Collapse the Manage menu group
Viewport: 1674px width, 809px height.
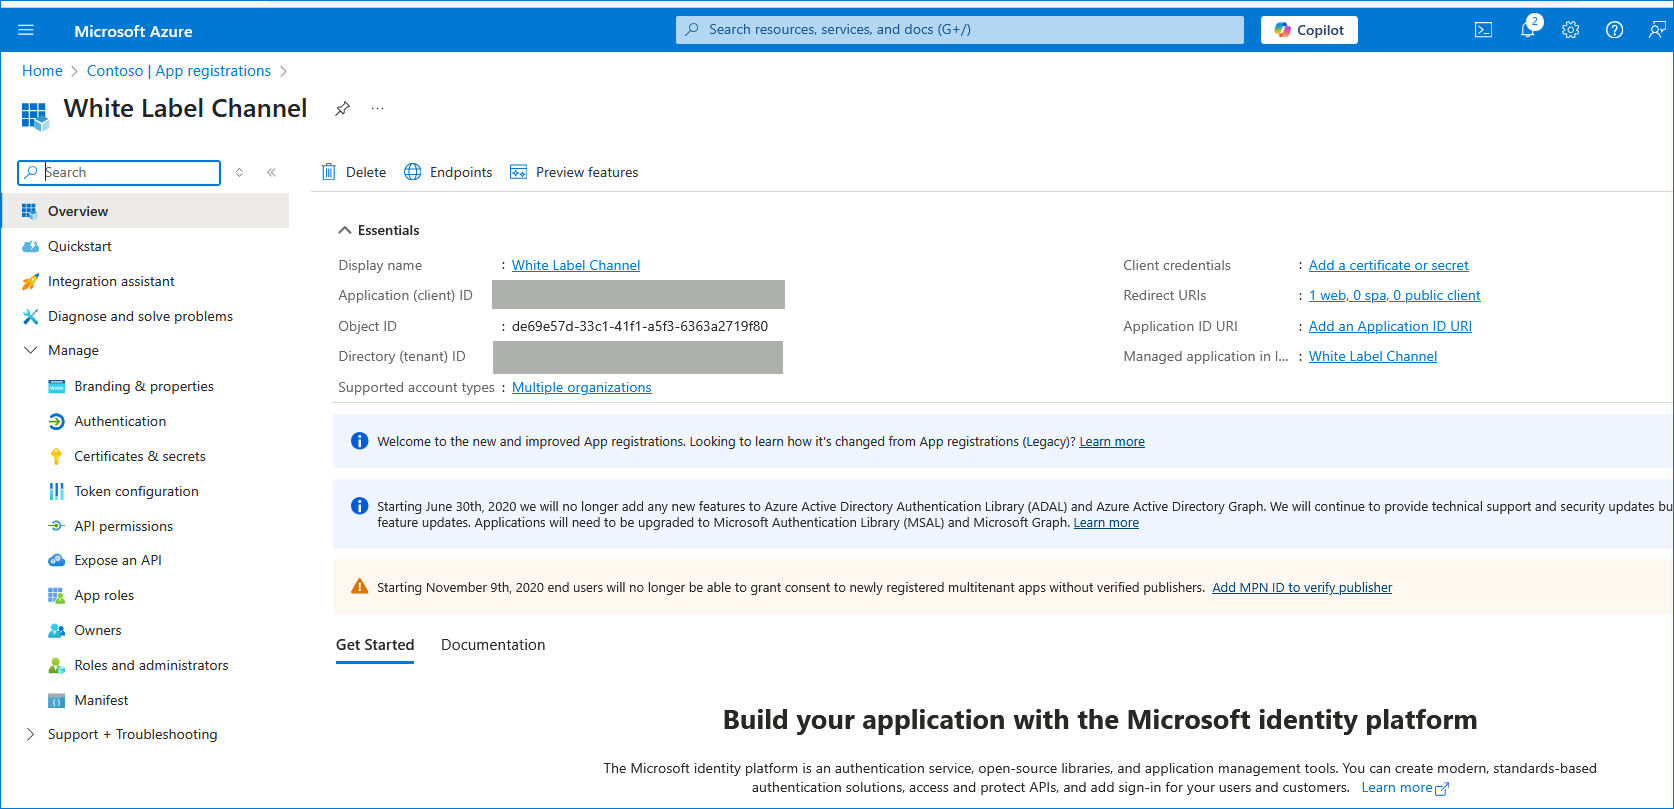30,350
